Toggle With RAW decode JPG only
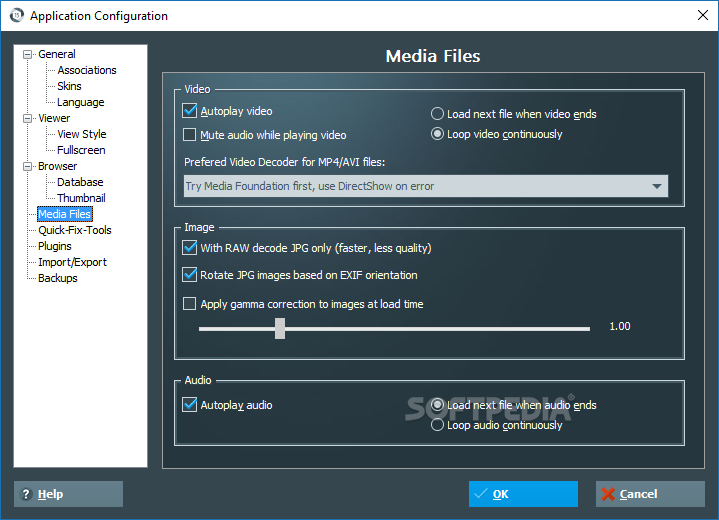Viewport: 719px width, 520px height. click(189, 248)
